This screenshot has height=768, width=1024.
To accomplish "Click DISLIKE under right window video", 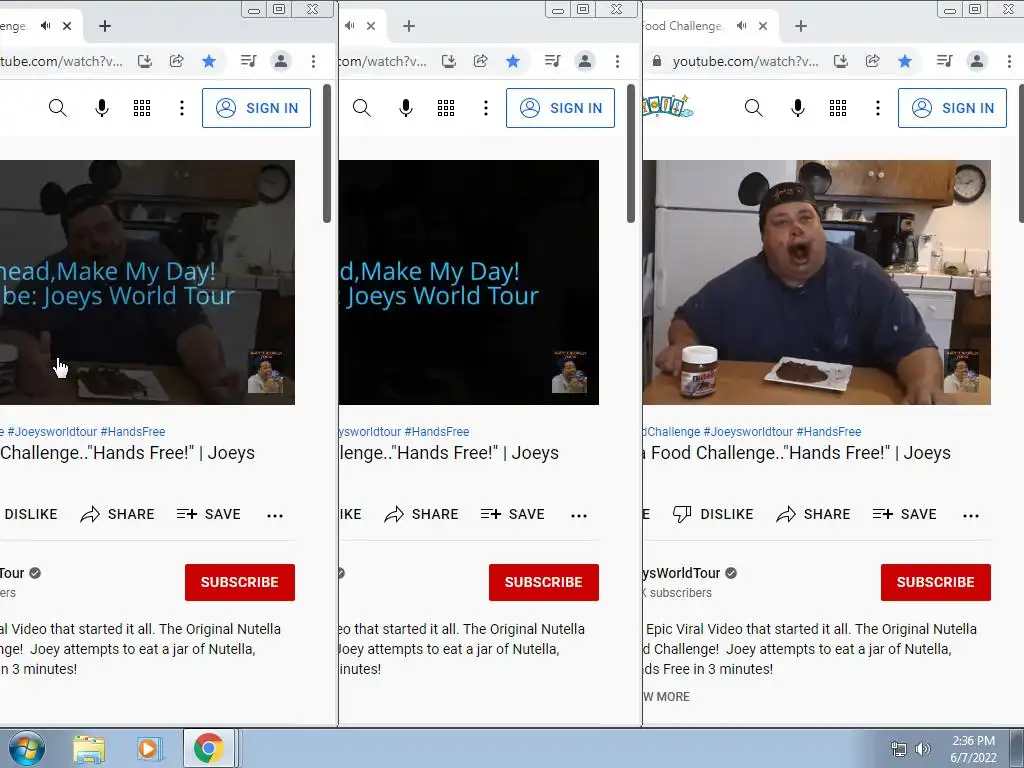I will (x=713, y=515).
